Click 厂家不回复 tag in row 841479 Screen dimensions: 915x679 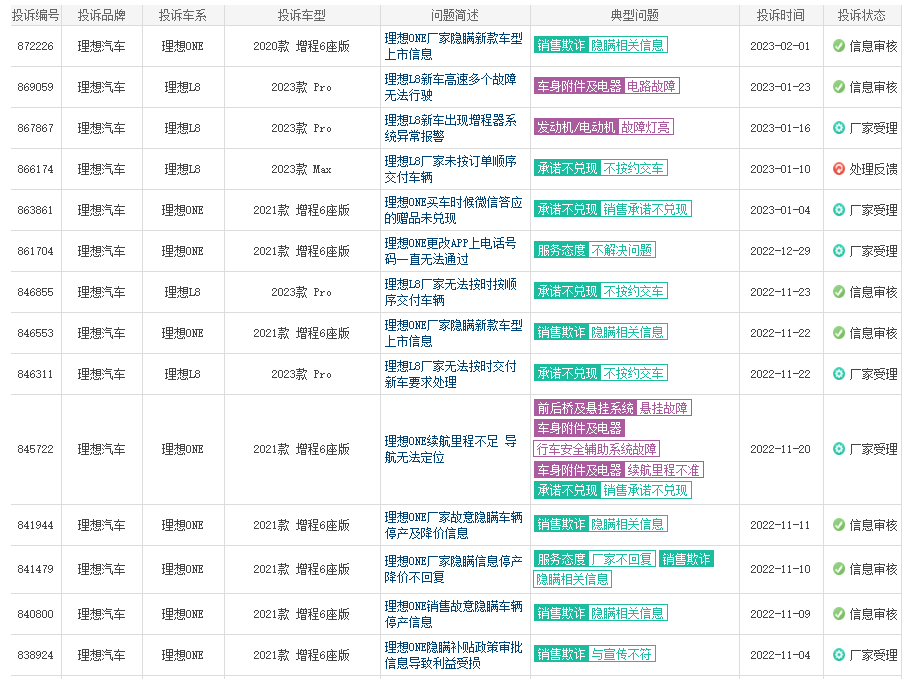(x=621, y=559)
